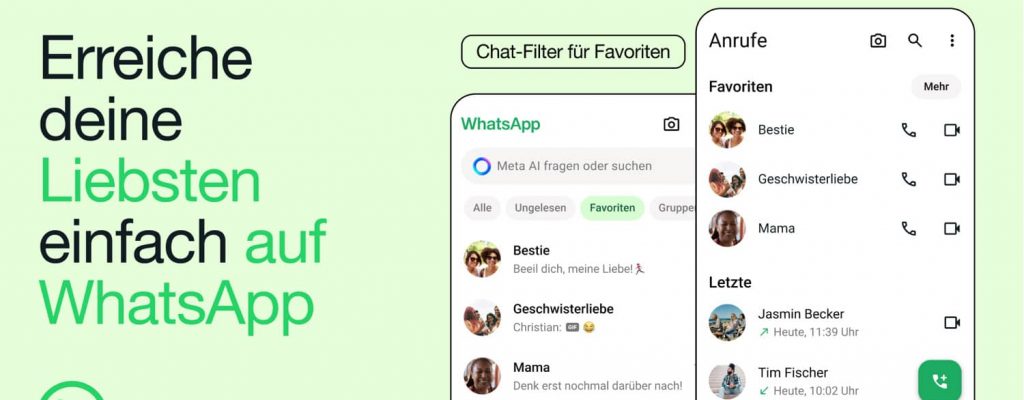Select the Ungelesen chat filter
1024x400 pixels.
click(x=540, y=208)
